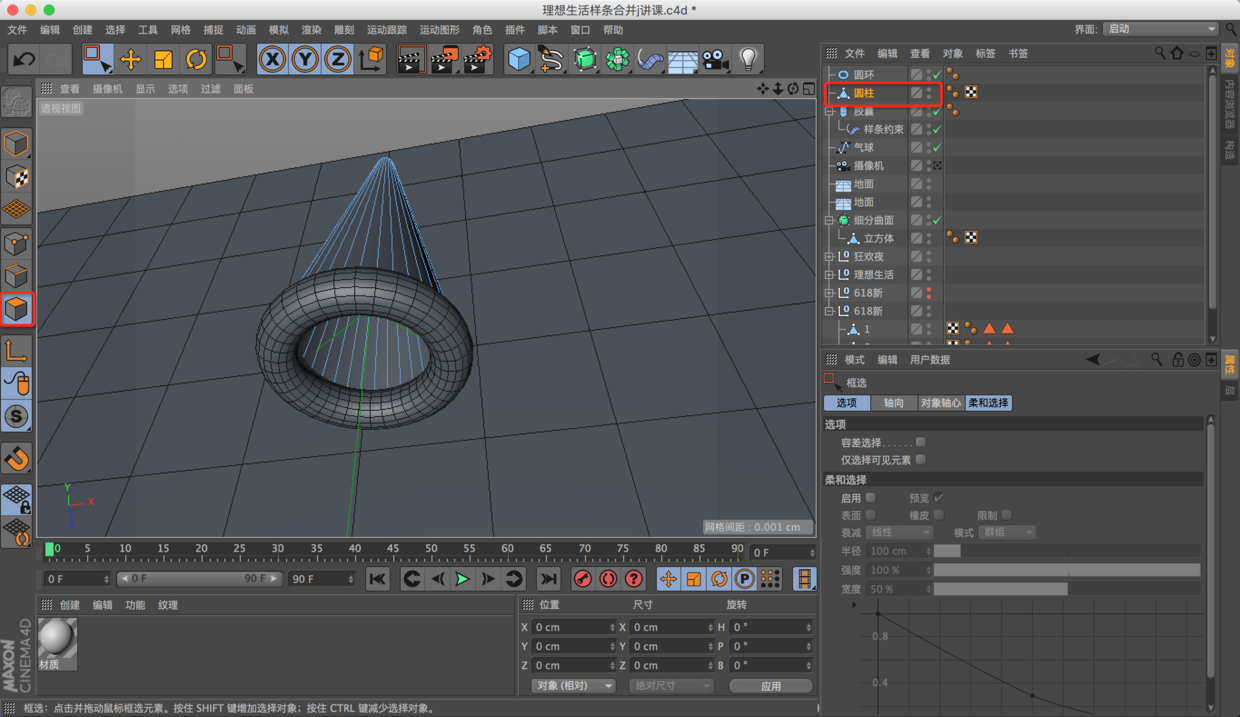
Task: Jump to the animation end
Action: click(548, 579)
